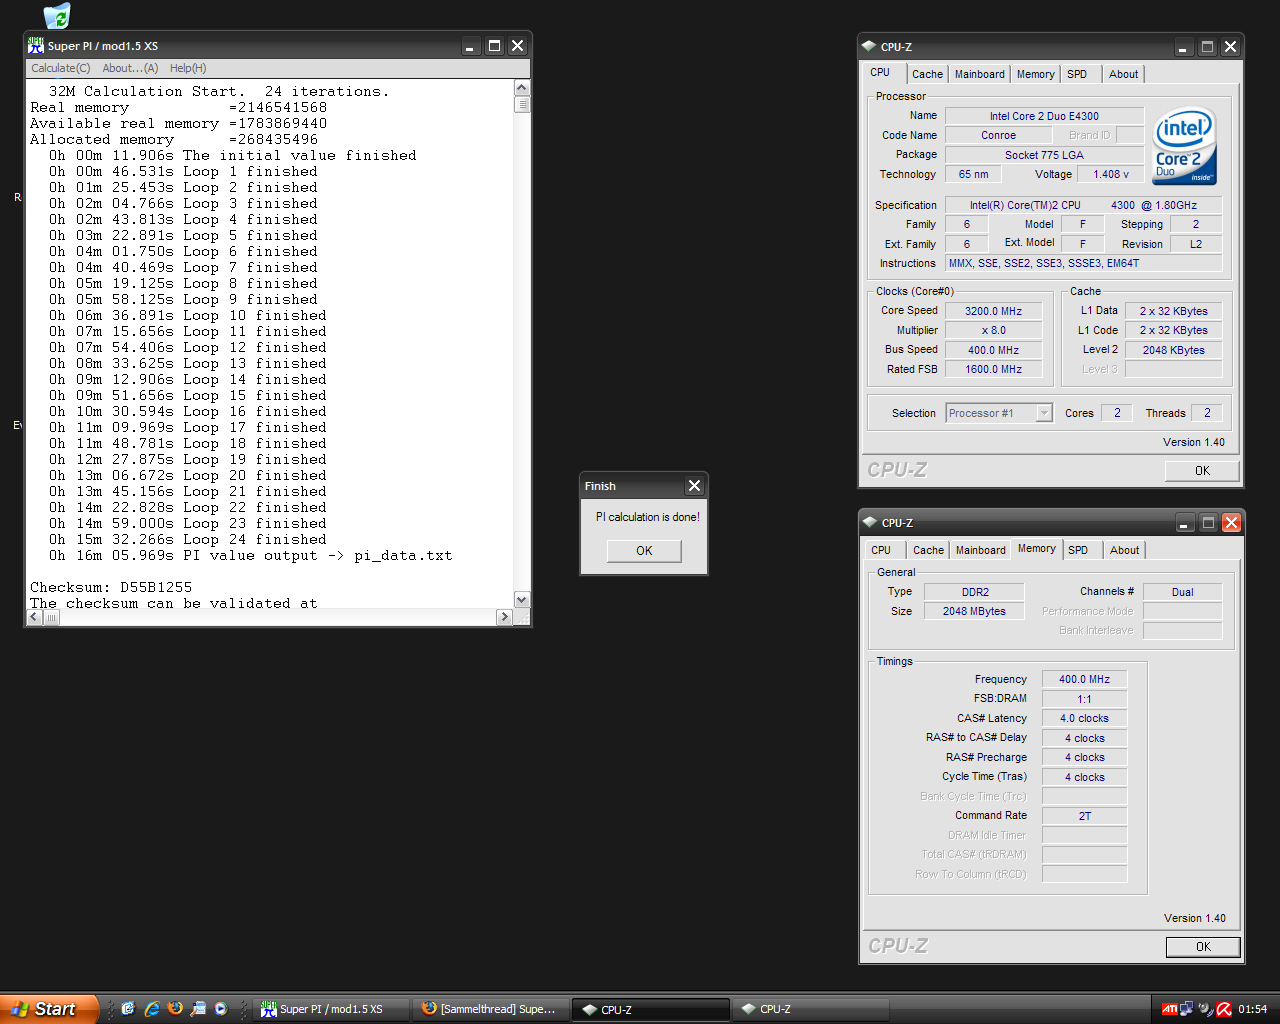
Task: Switch to Cache tab in bottom CPU-Z window
Action: [x=928, y=550]
